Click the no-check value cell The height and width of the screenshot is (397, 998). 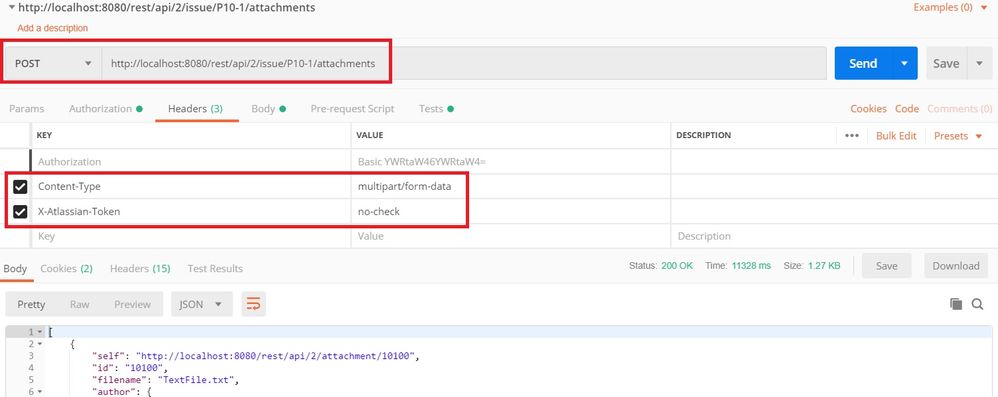[x=510, y=211]
